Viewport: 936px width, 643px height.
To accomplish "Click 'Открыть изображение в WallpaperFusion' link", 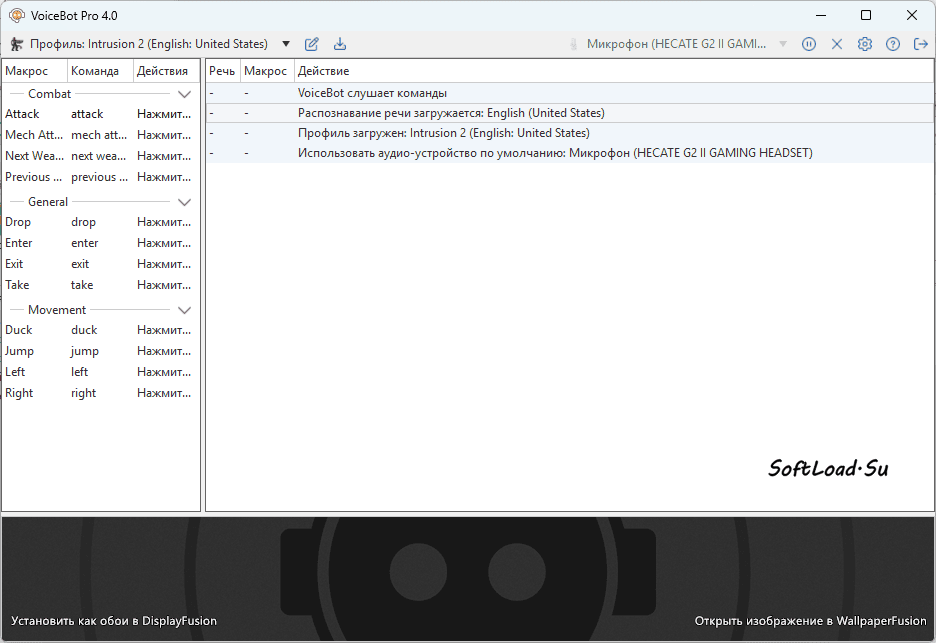I will [811, 621].
